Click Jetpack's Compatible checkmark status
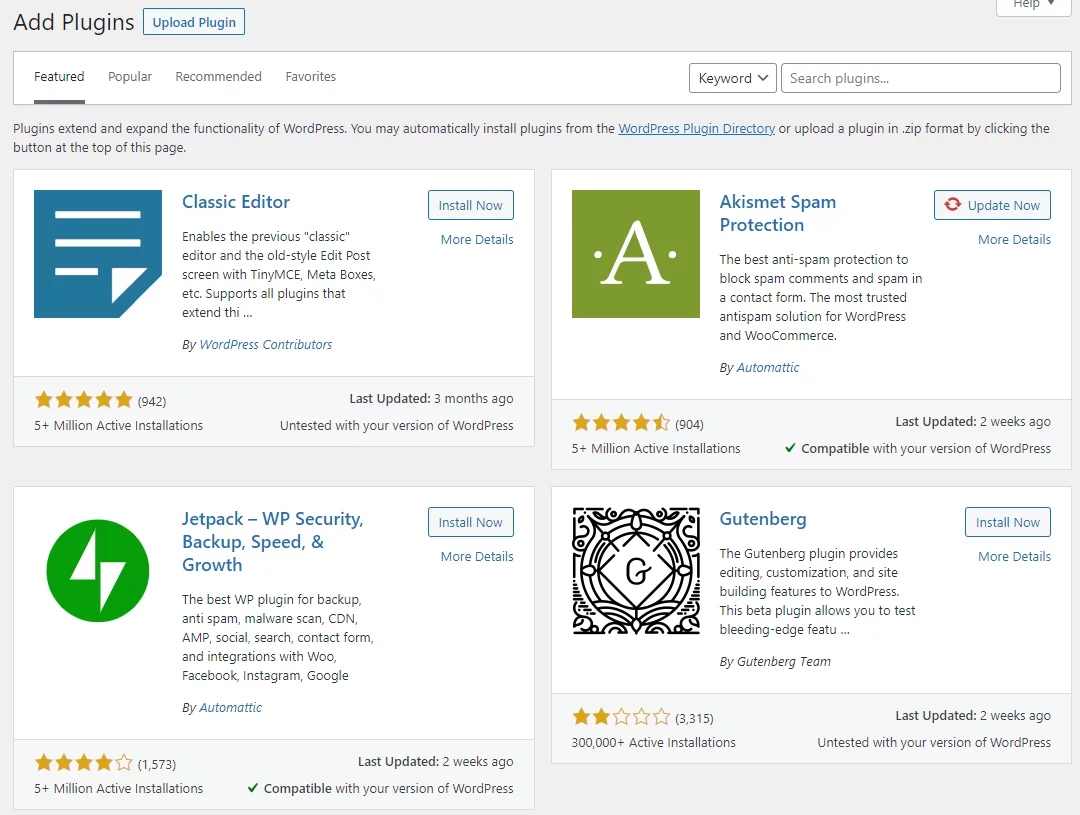 tap(380, 788)
